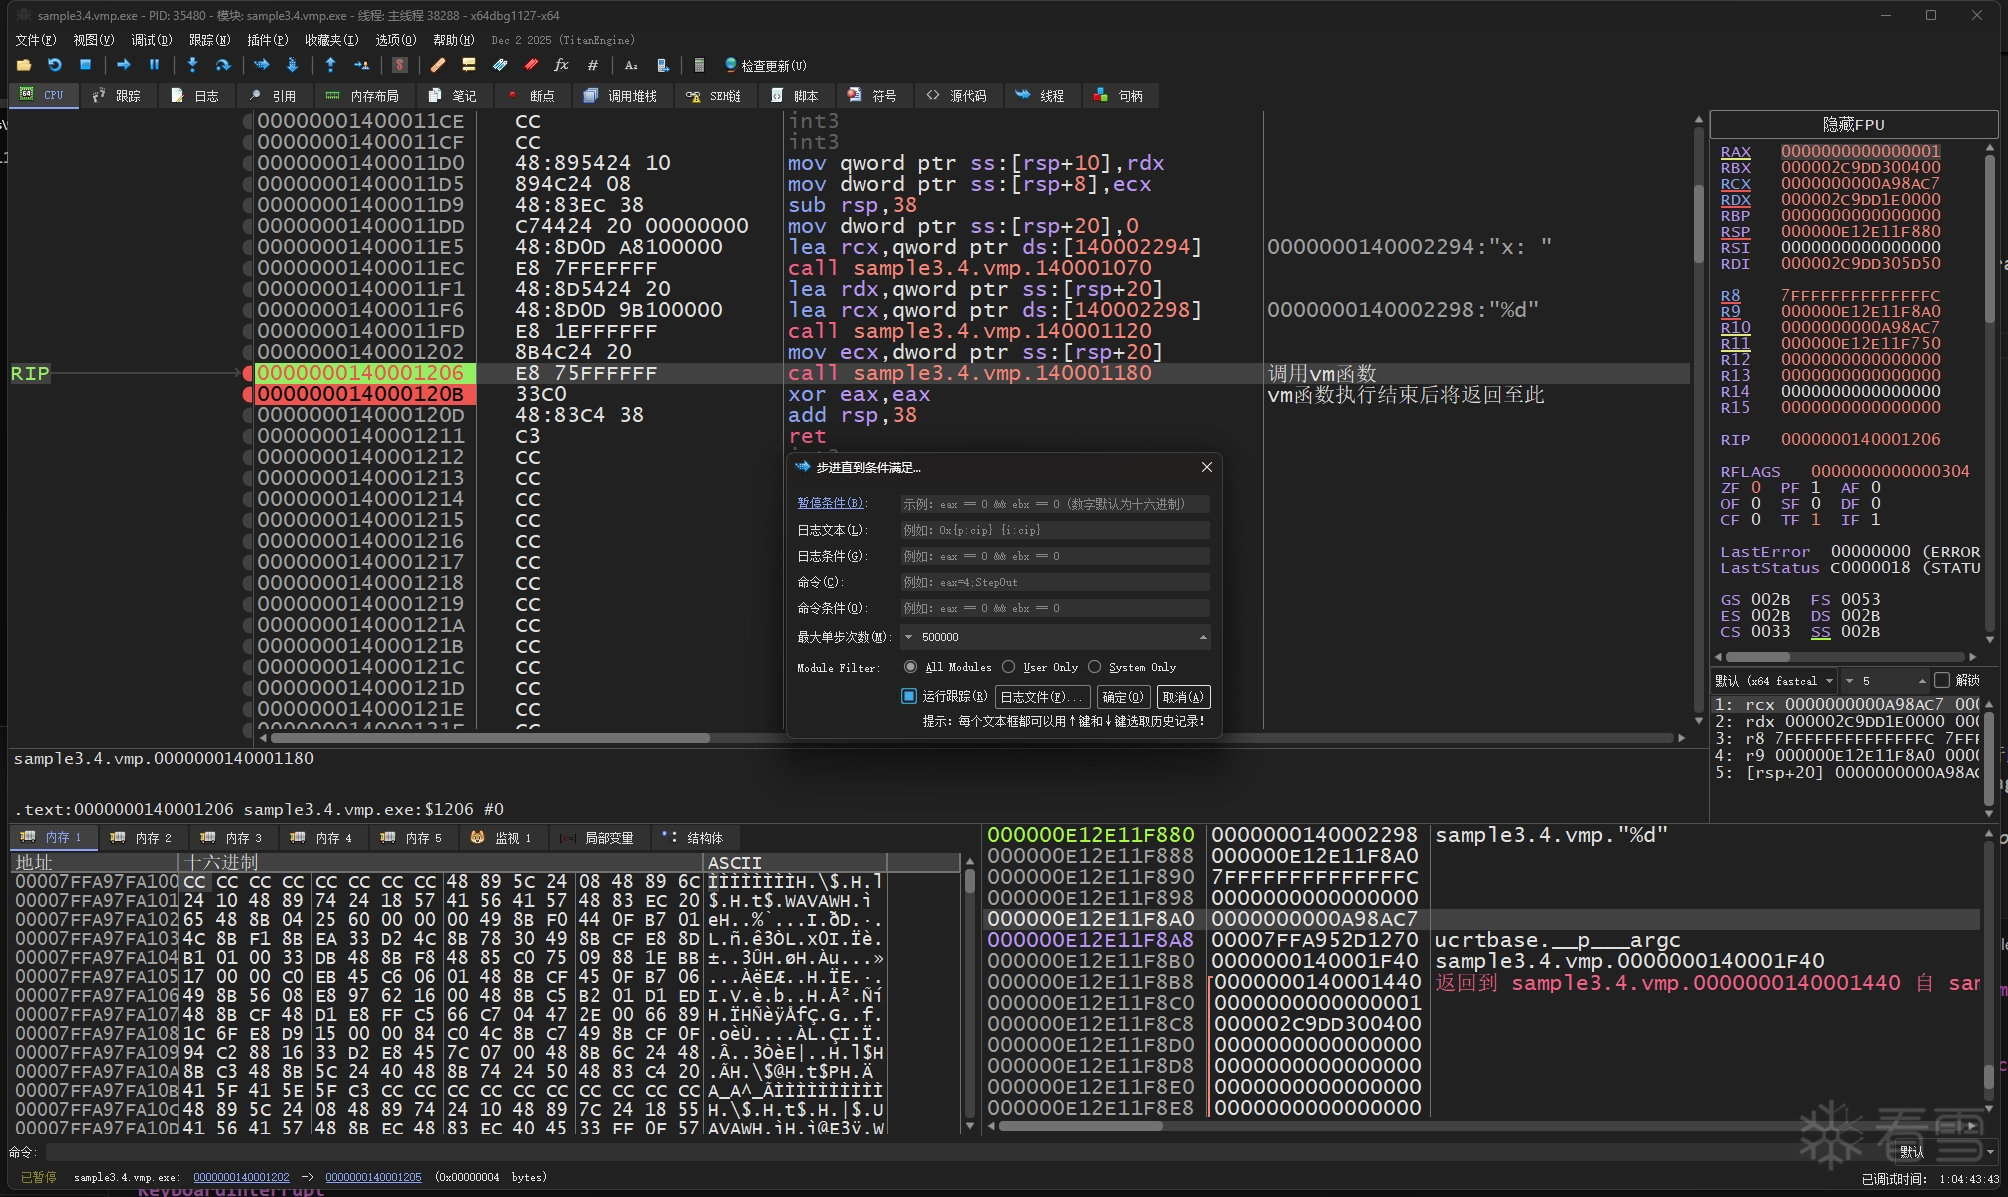Click the stop debugging square icon

click(x=86, y=65)
